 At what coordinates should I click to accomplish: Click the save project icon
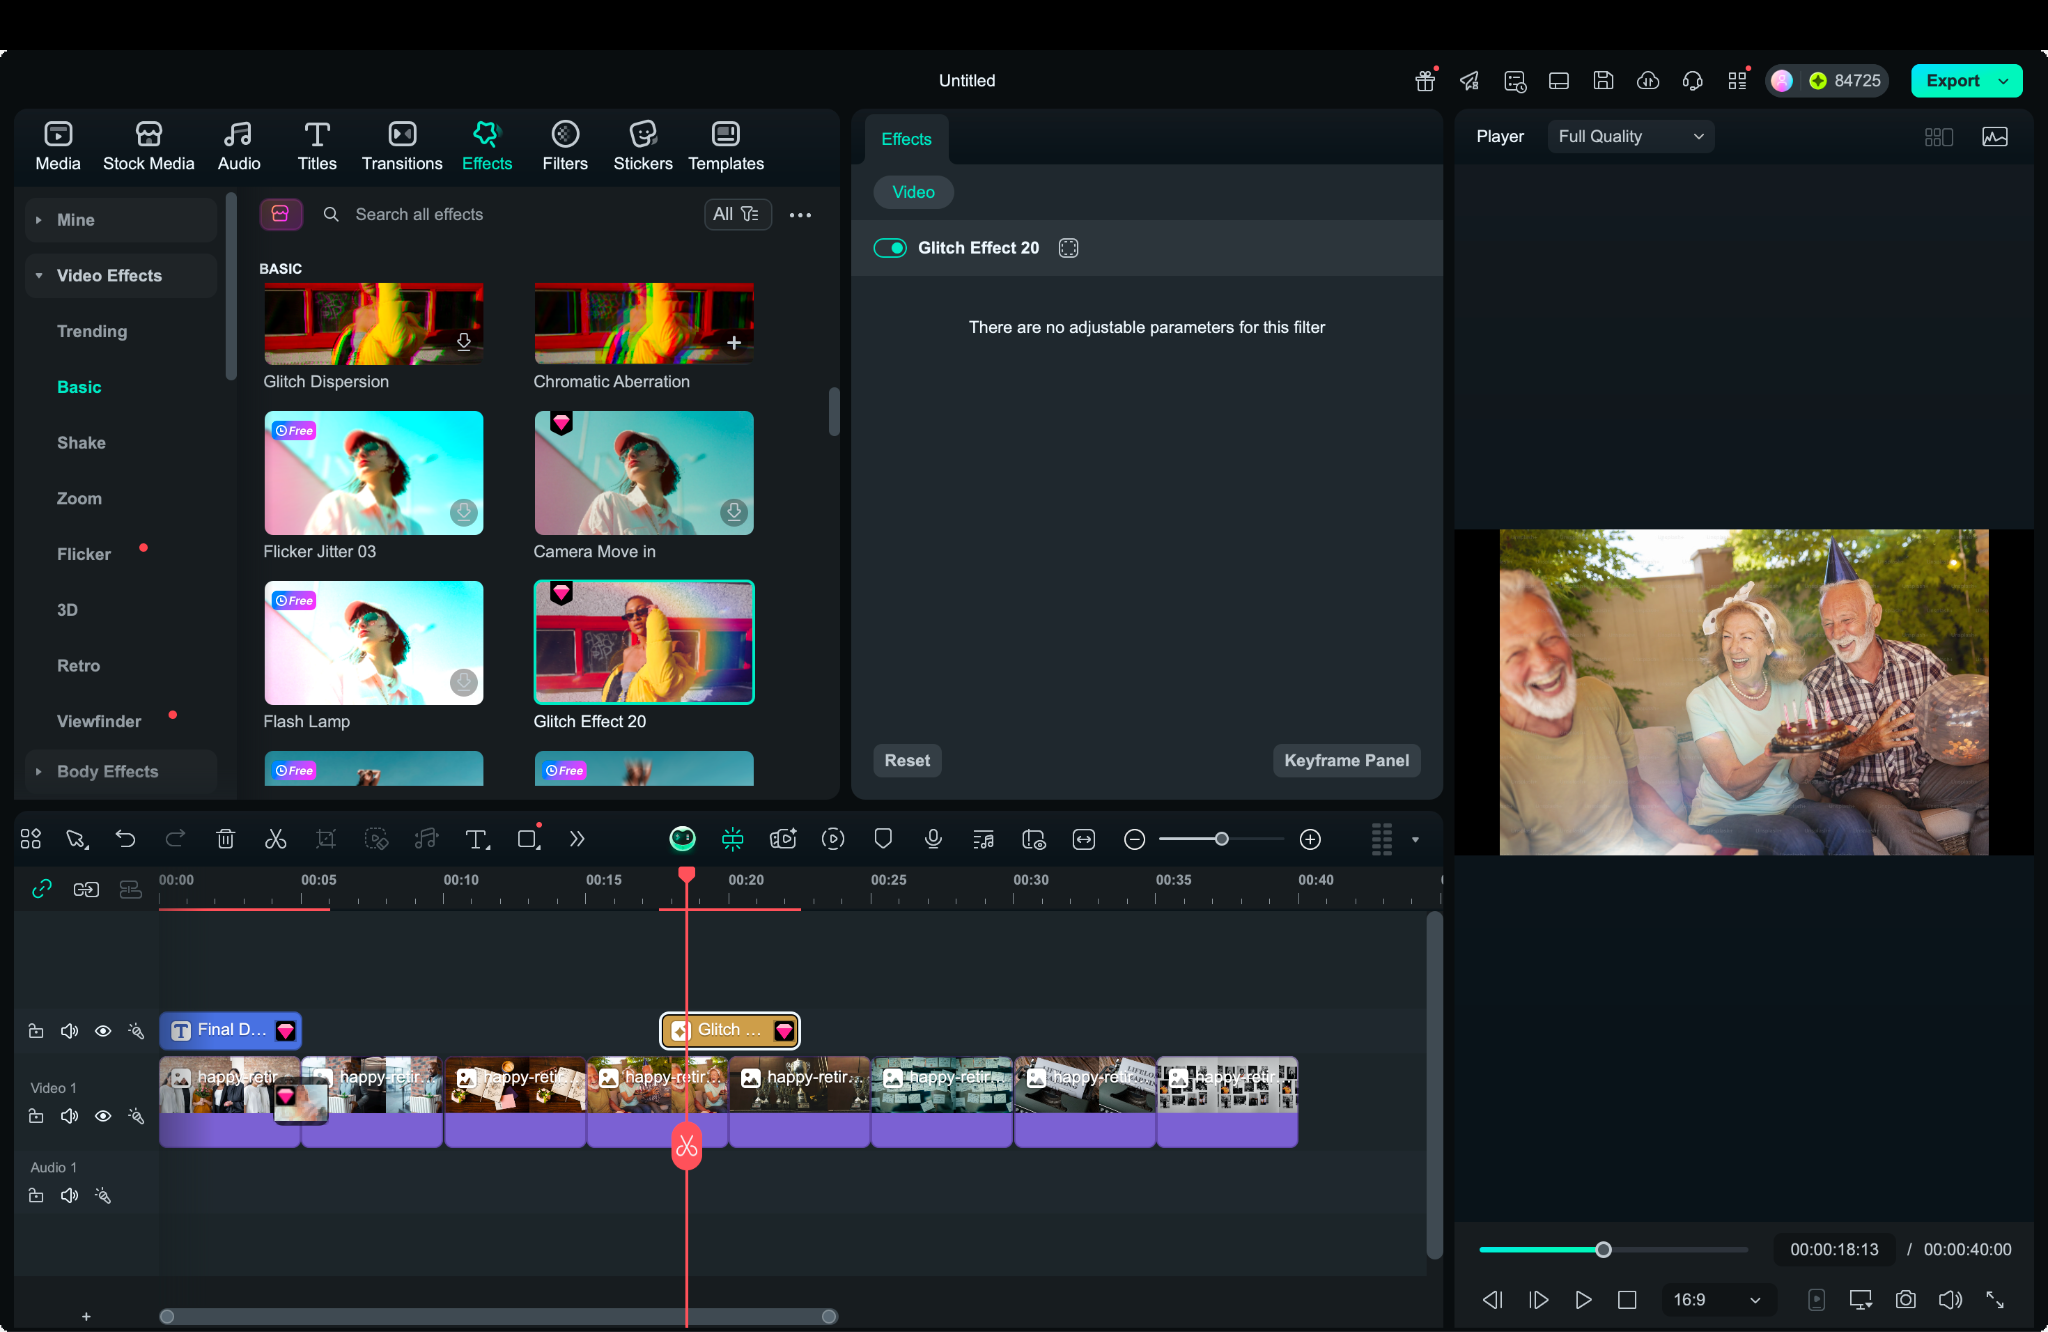[x=1603, y=81]
